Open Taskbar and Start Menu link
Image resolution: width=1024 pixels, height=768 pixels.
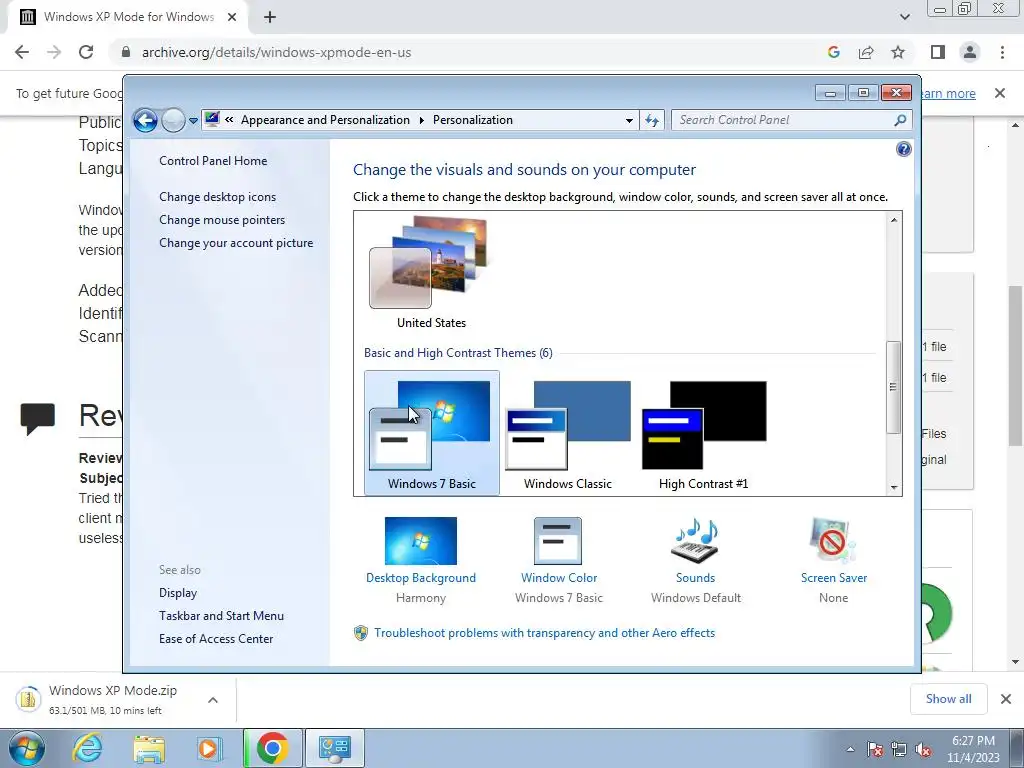221,616
